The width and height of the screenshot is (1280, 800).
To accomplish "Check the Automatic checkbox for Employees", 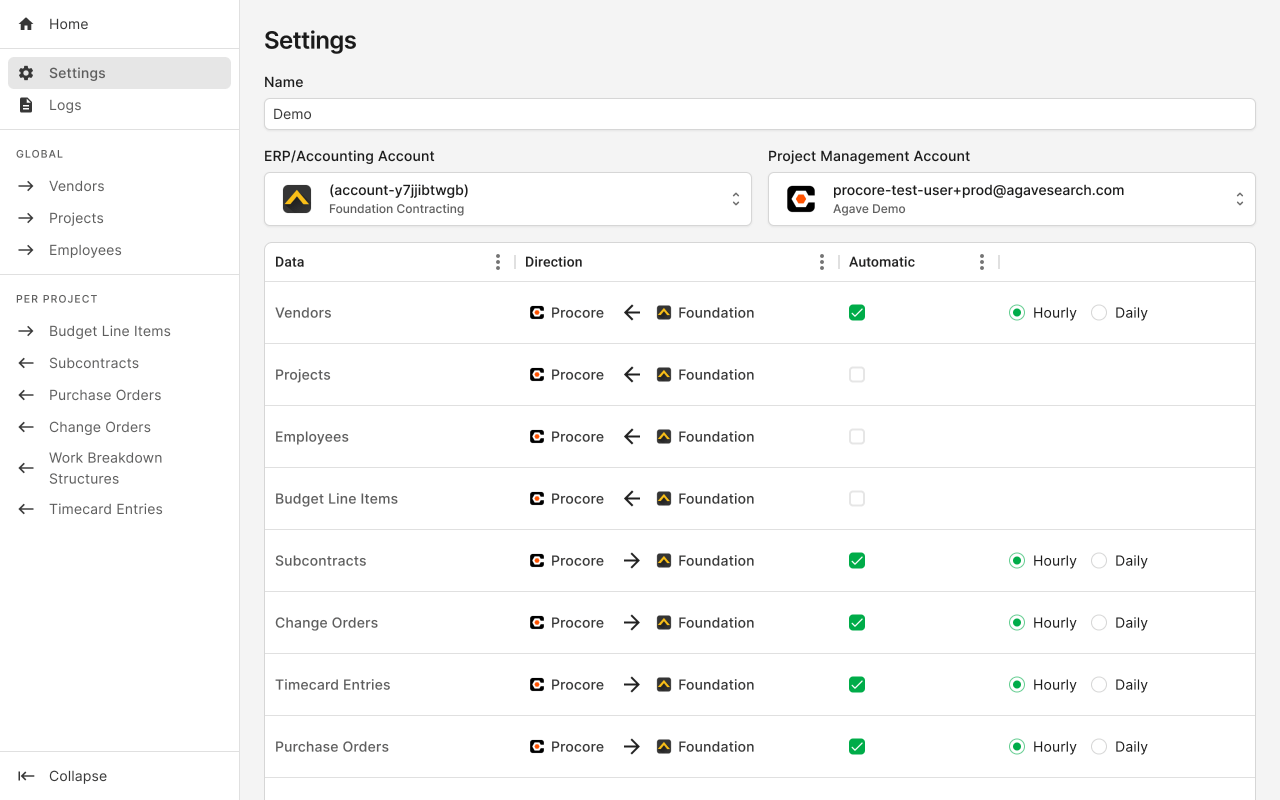I will [857, 437].
